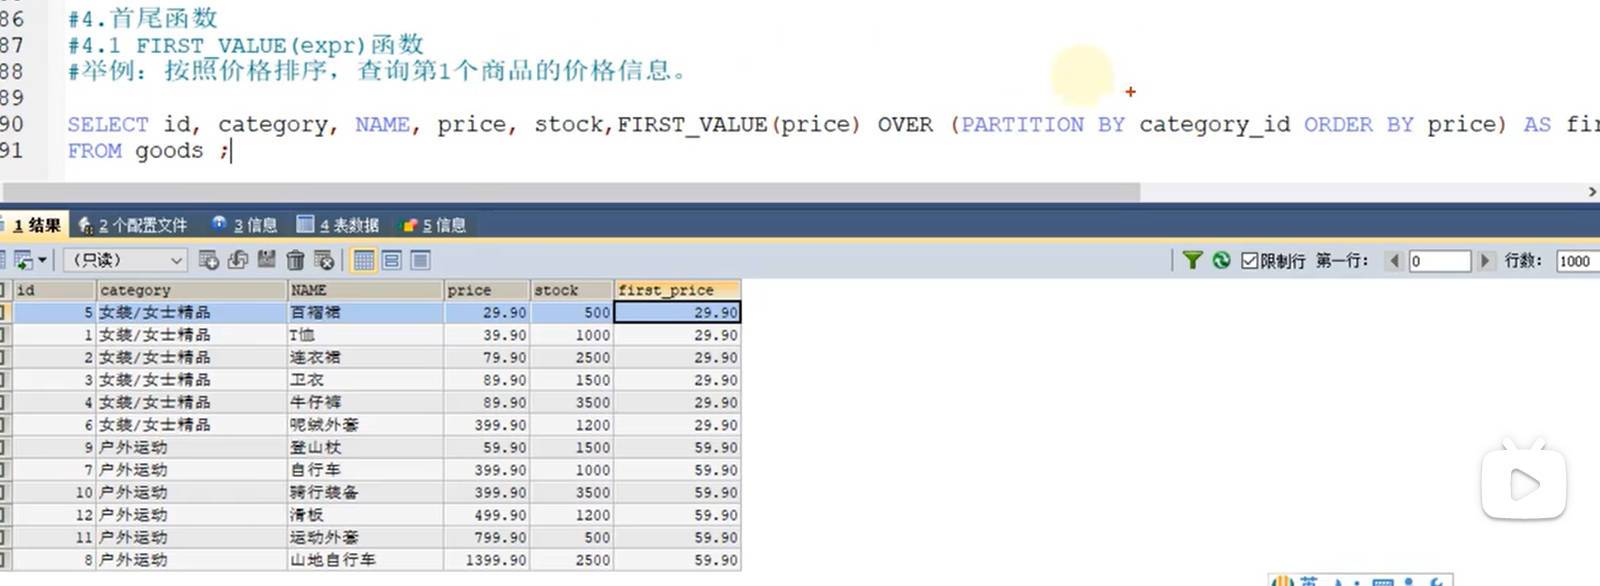Image resolution: width=1600 pixels, height=586 pixels.
Task: Open the 2 个配置文件 tab
Action: (133, 225)
